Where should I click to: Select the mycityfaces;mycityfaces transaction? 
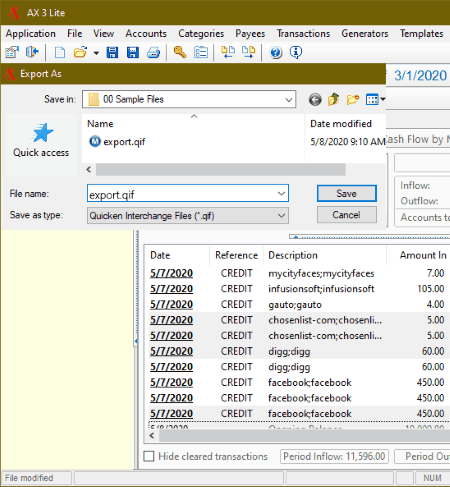click(x=321, y=273)
